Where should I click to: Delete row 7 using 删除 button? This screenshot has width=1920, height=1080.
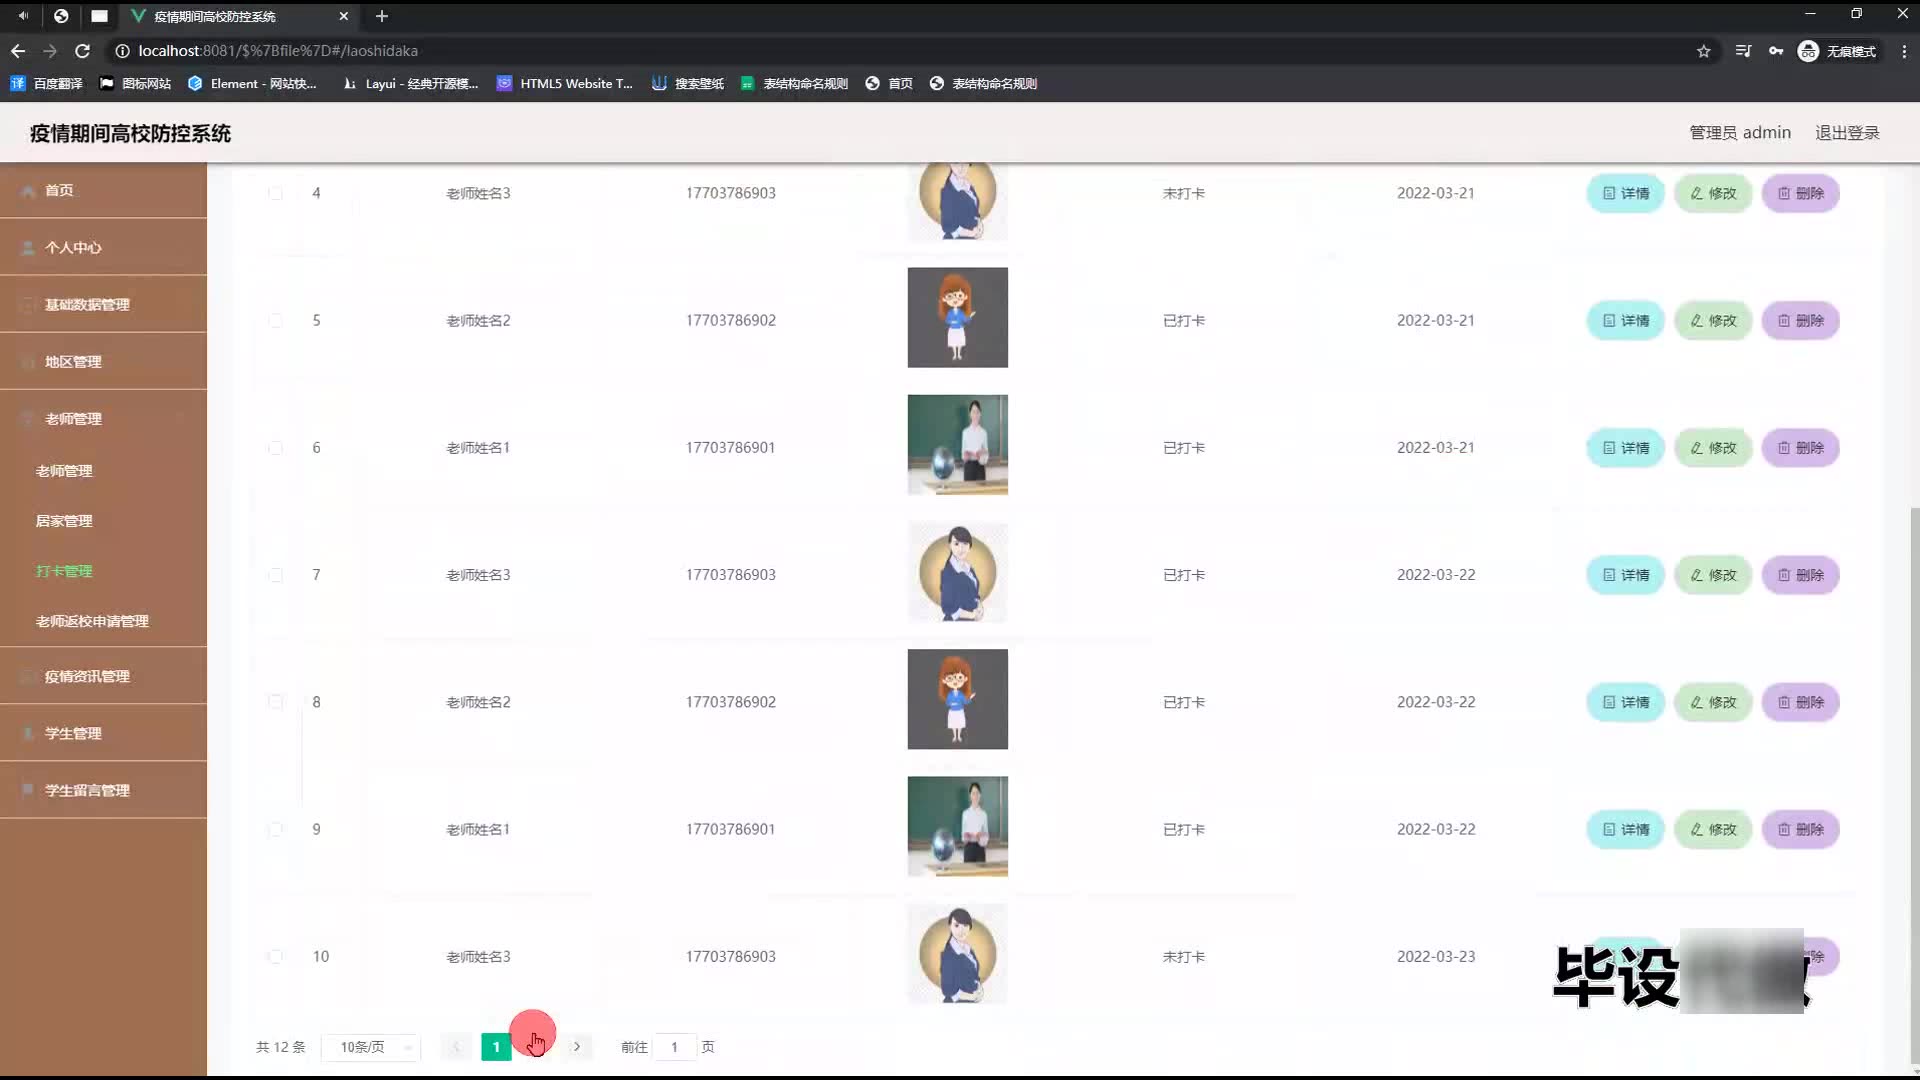pos(1800,575)
